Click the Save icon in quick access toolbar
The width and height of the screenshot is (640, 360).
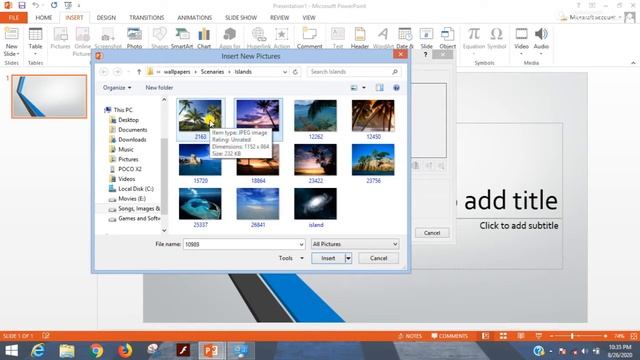tap(22, 5)
